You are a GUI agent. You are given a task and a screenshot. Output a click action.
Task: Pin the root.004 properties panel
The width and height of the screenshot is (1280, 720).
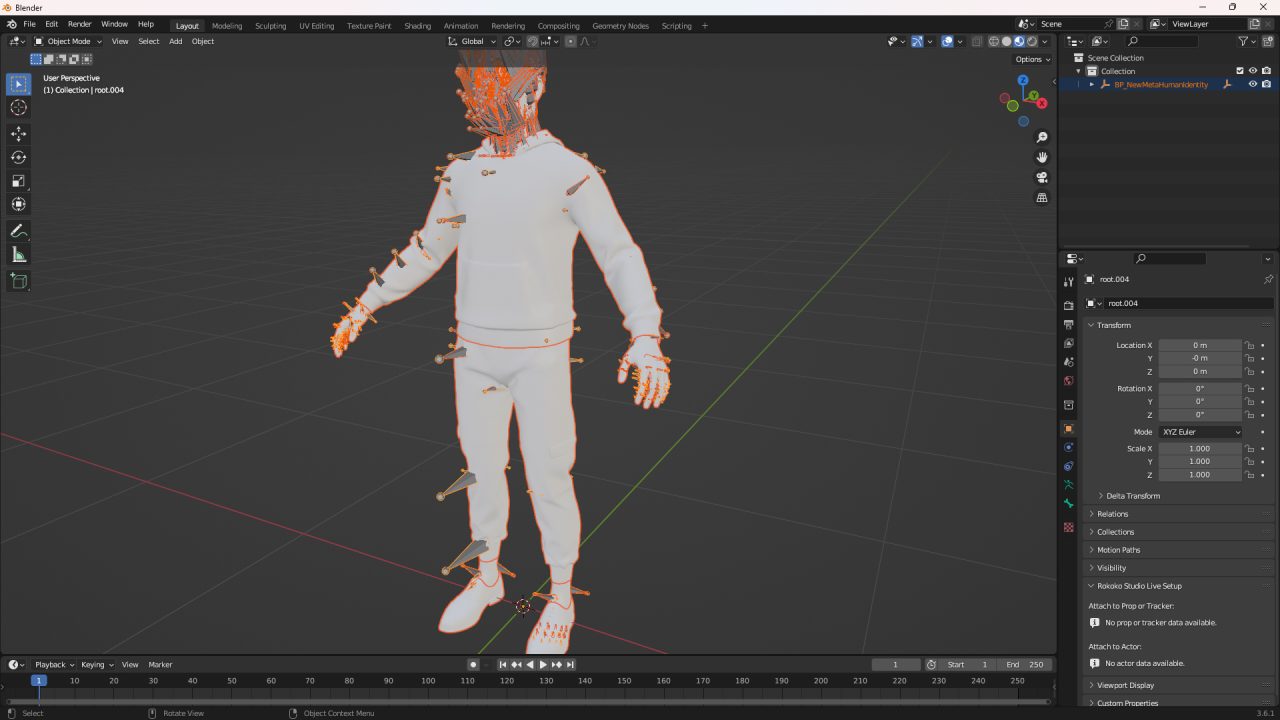(1268, 279)
